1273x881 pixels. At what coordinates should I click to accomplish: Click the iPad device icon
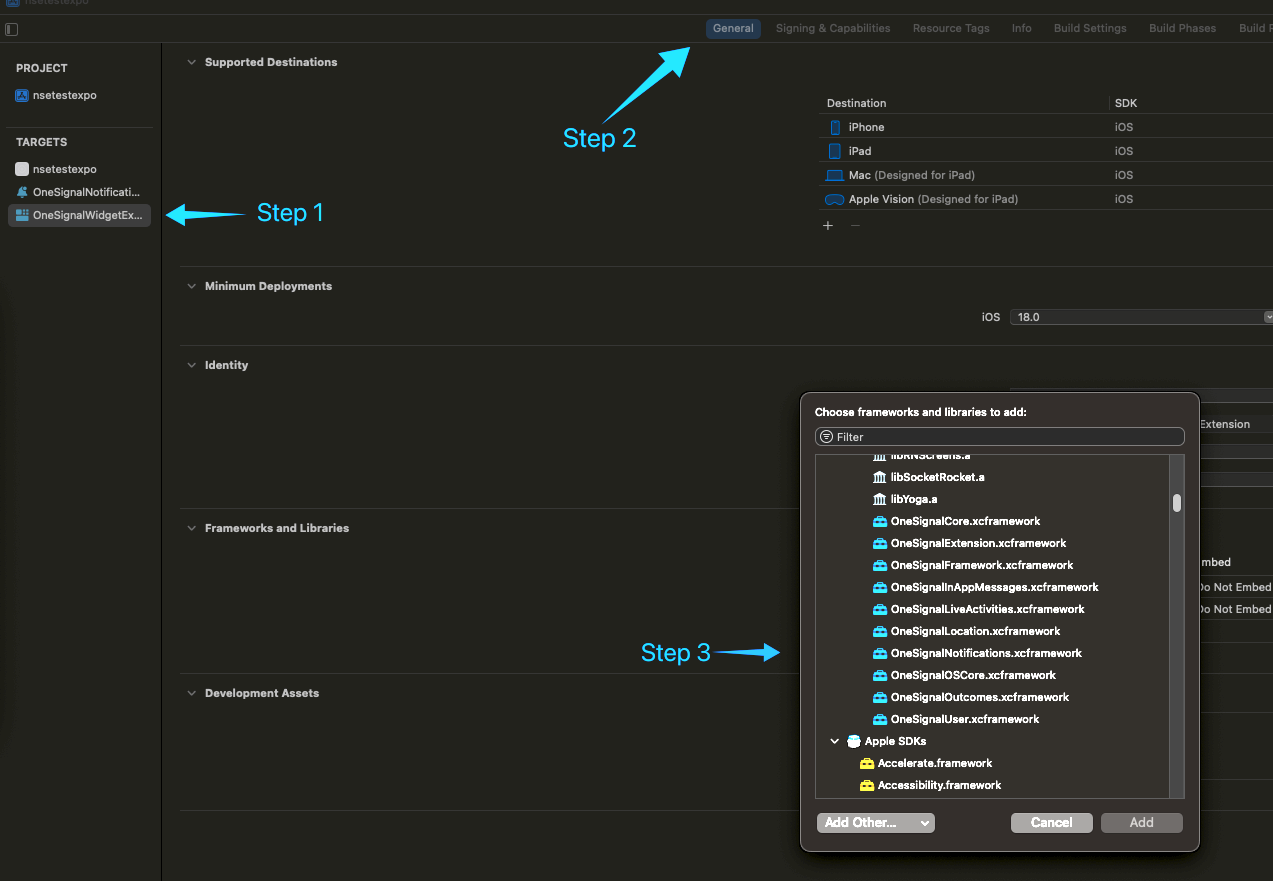click(x=835, y=151)
